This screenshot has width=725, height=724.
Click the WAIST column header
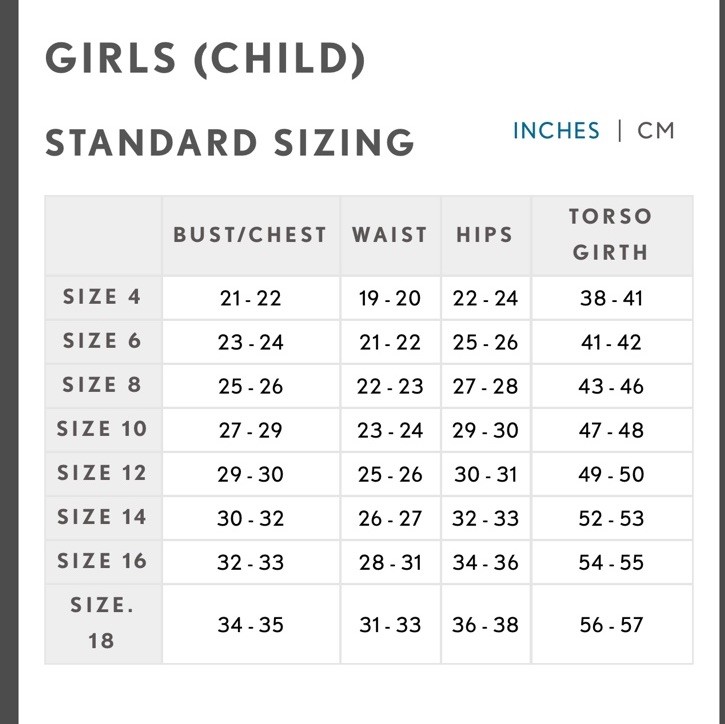pyautogui.click(x=390, y=235)
